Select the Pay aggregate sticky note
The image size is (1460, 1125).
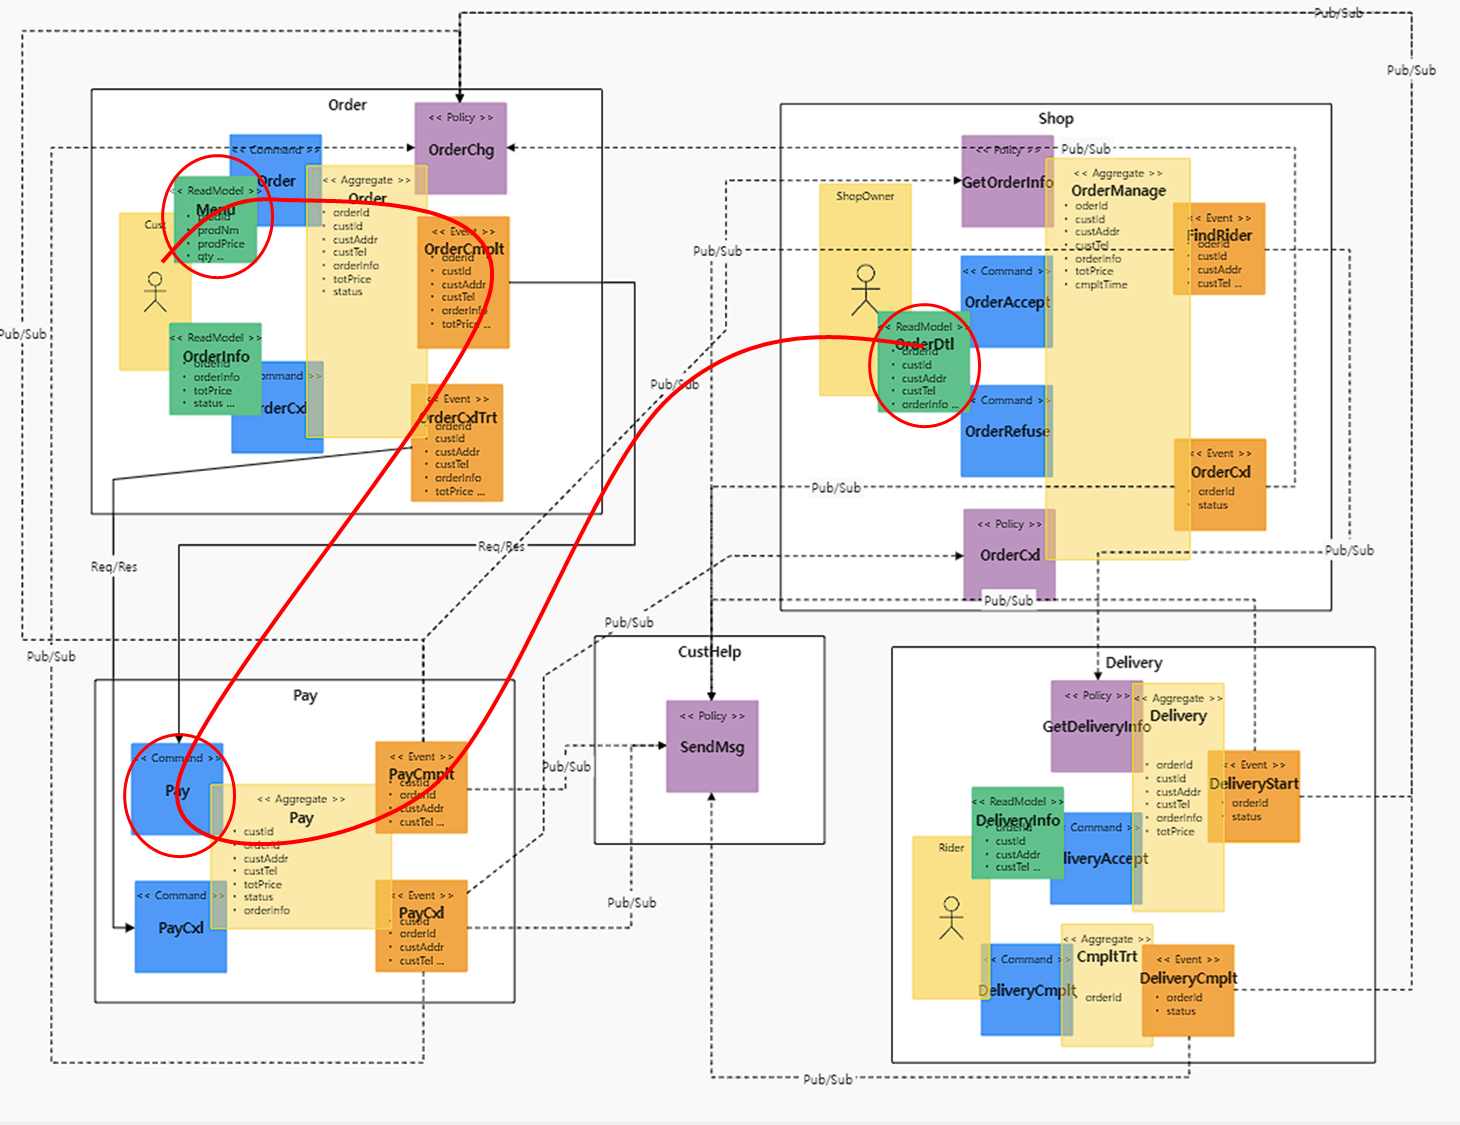pyautogui.click(x=301, y=856)
